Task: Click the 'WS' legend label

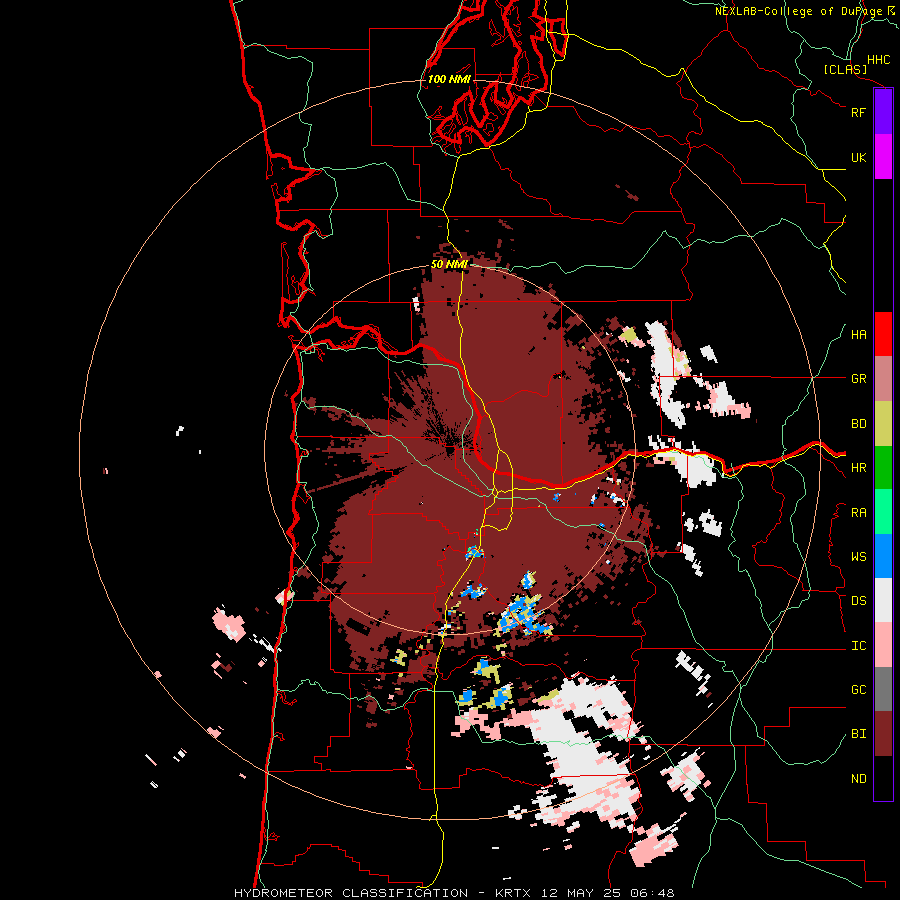Action: click(858, 557)
